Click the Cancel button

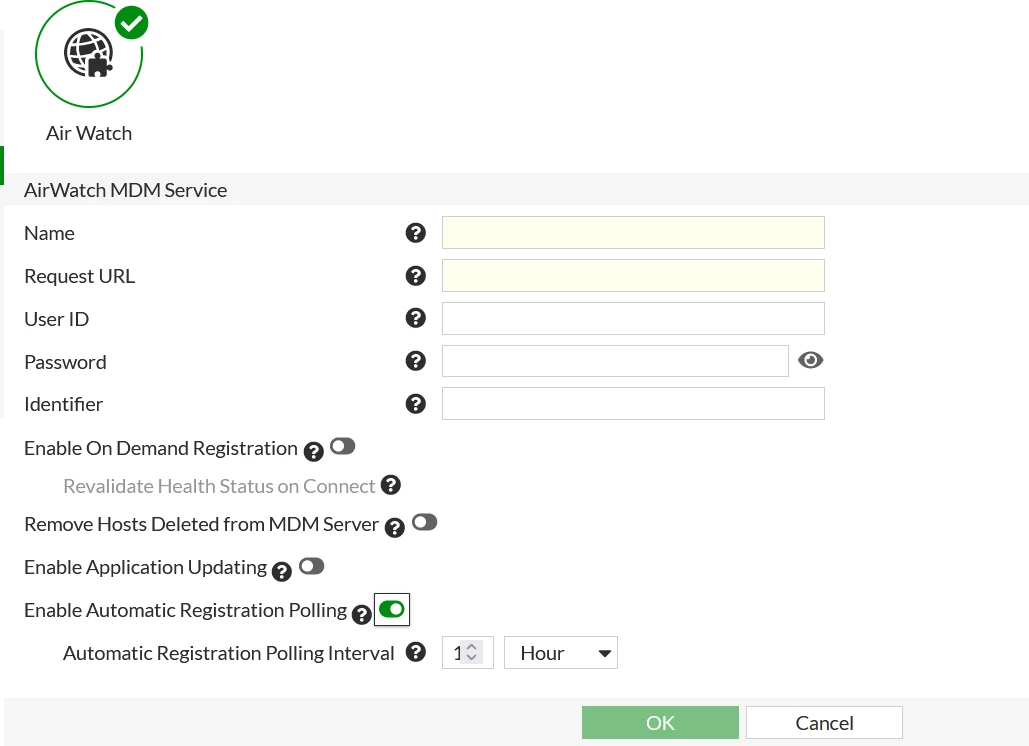pos(824,722)
